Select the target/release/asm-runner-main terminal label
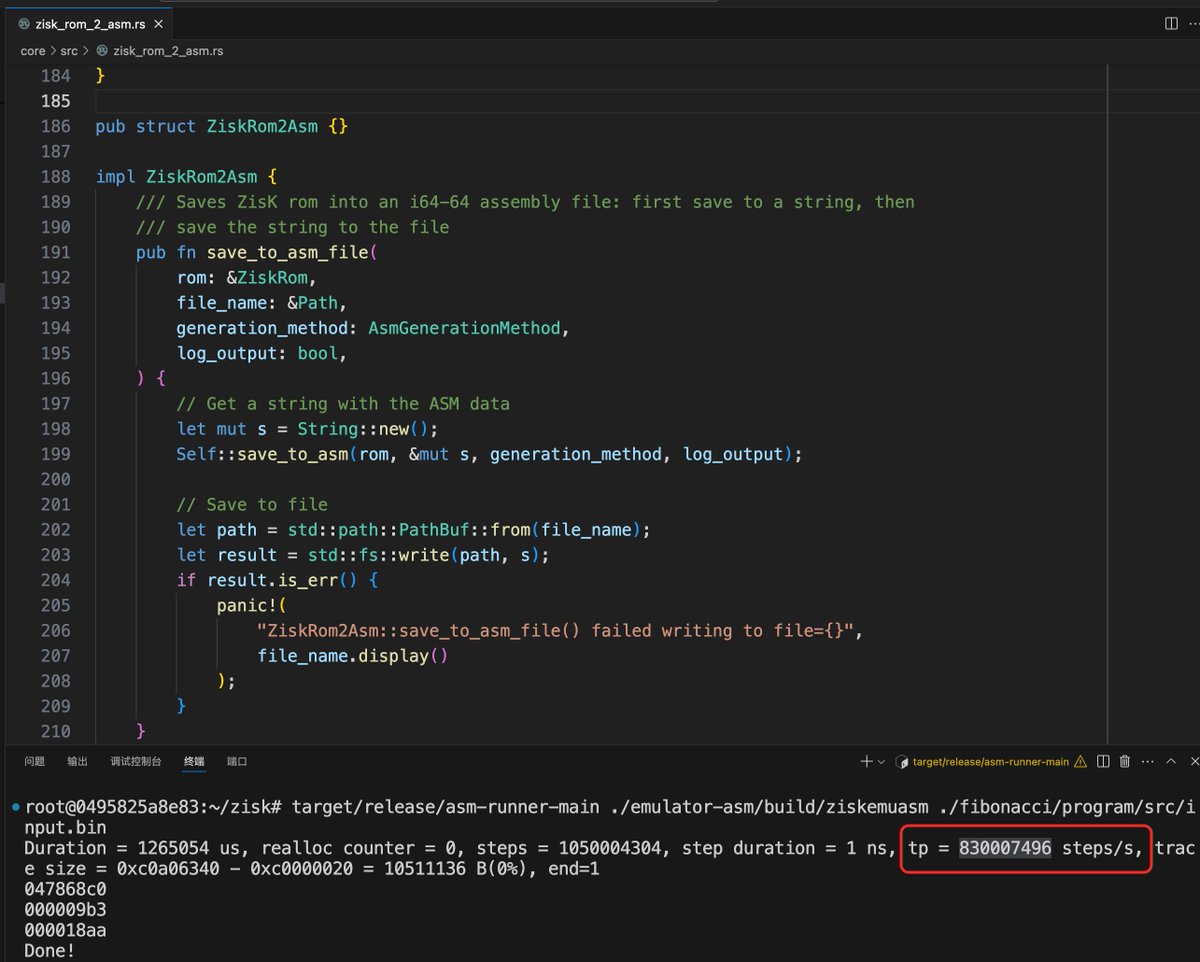This screenshot has height=962, width=1200. click(x=991, y=762)
